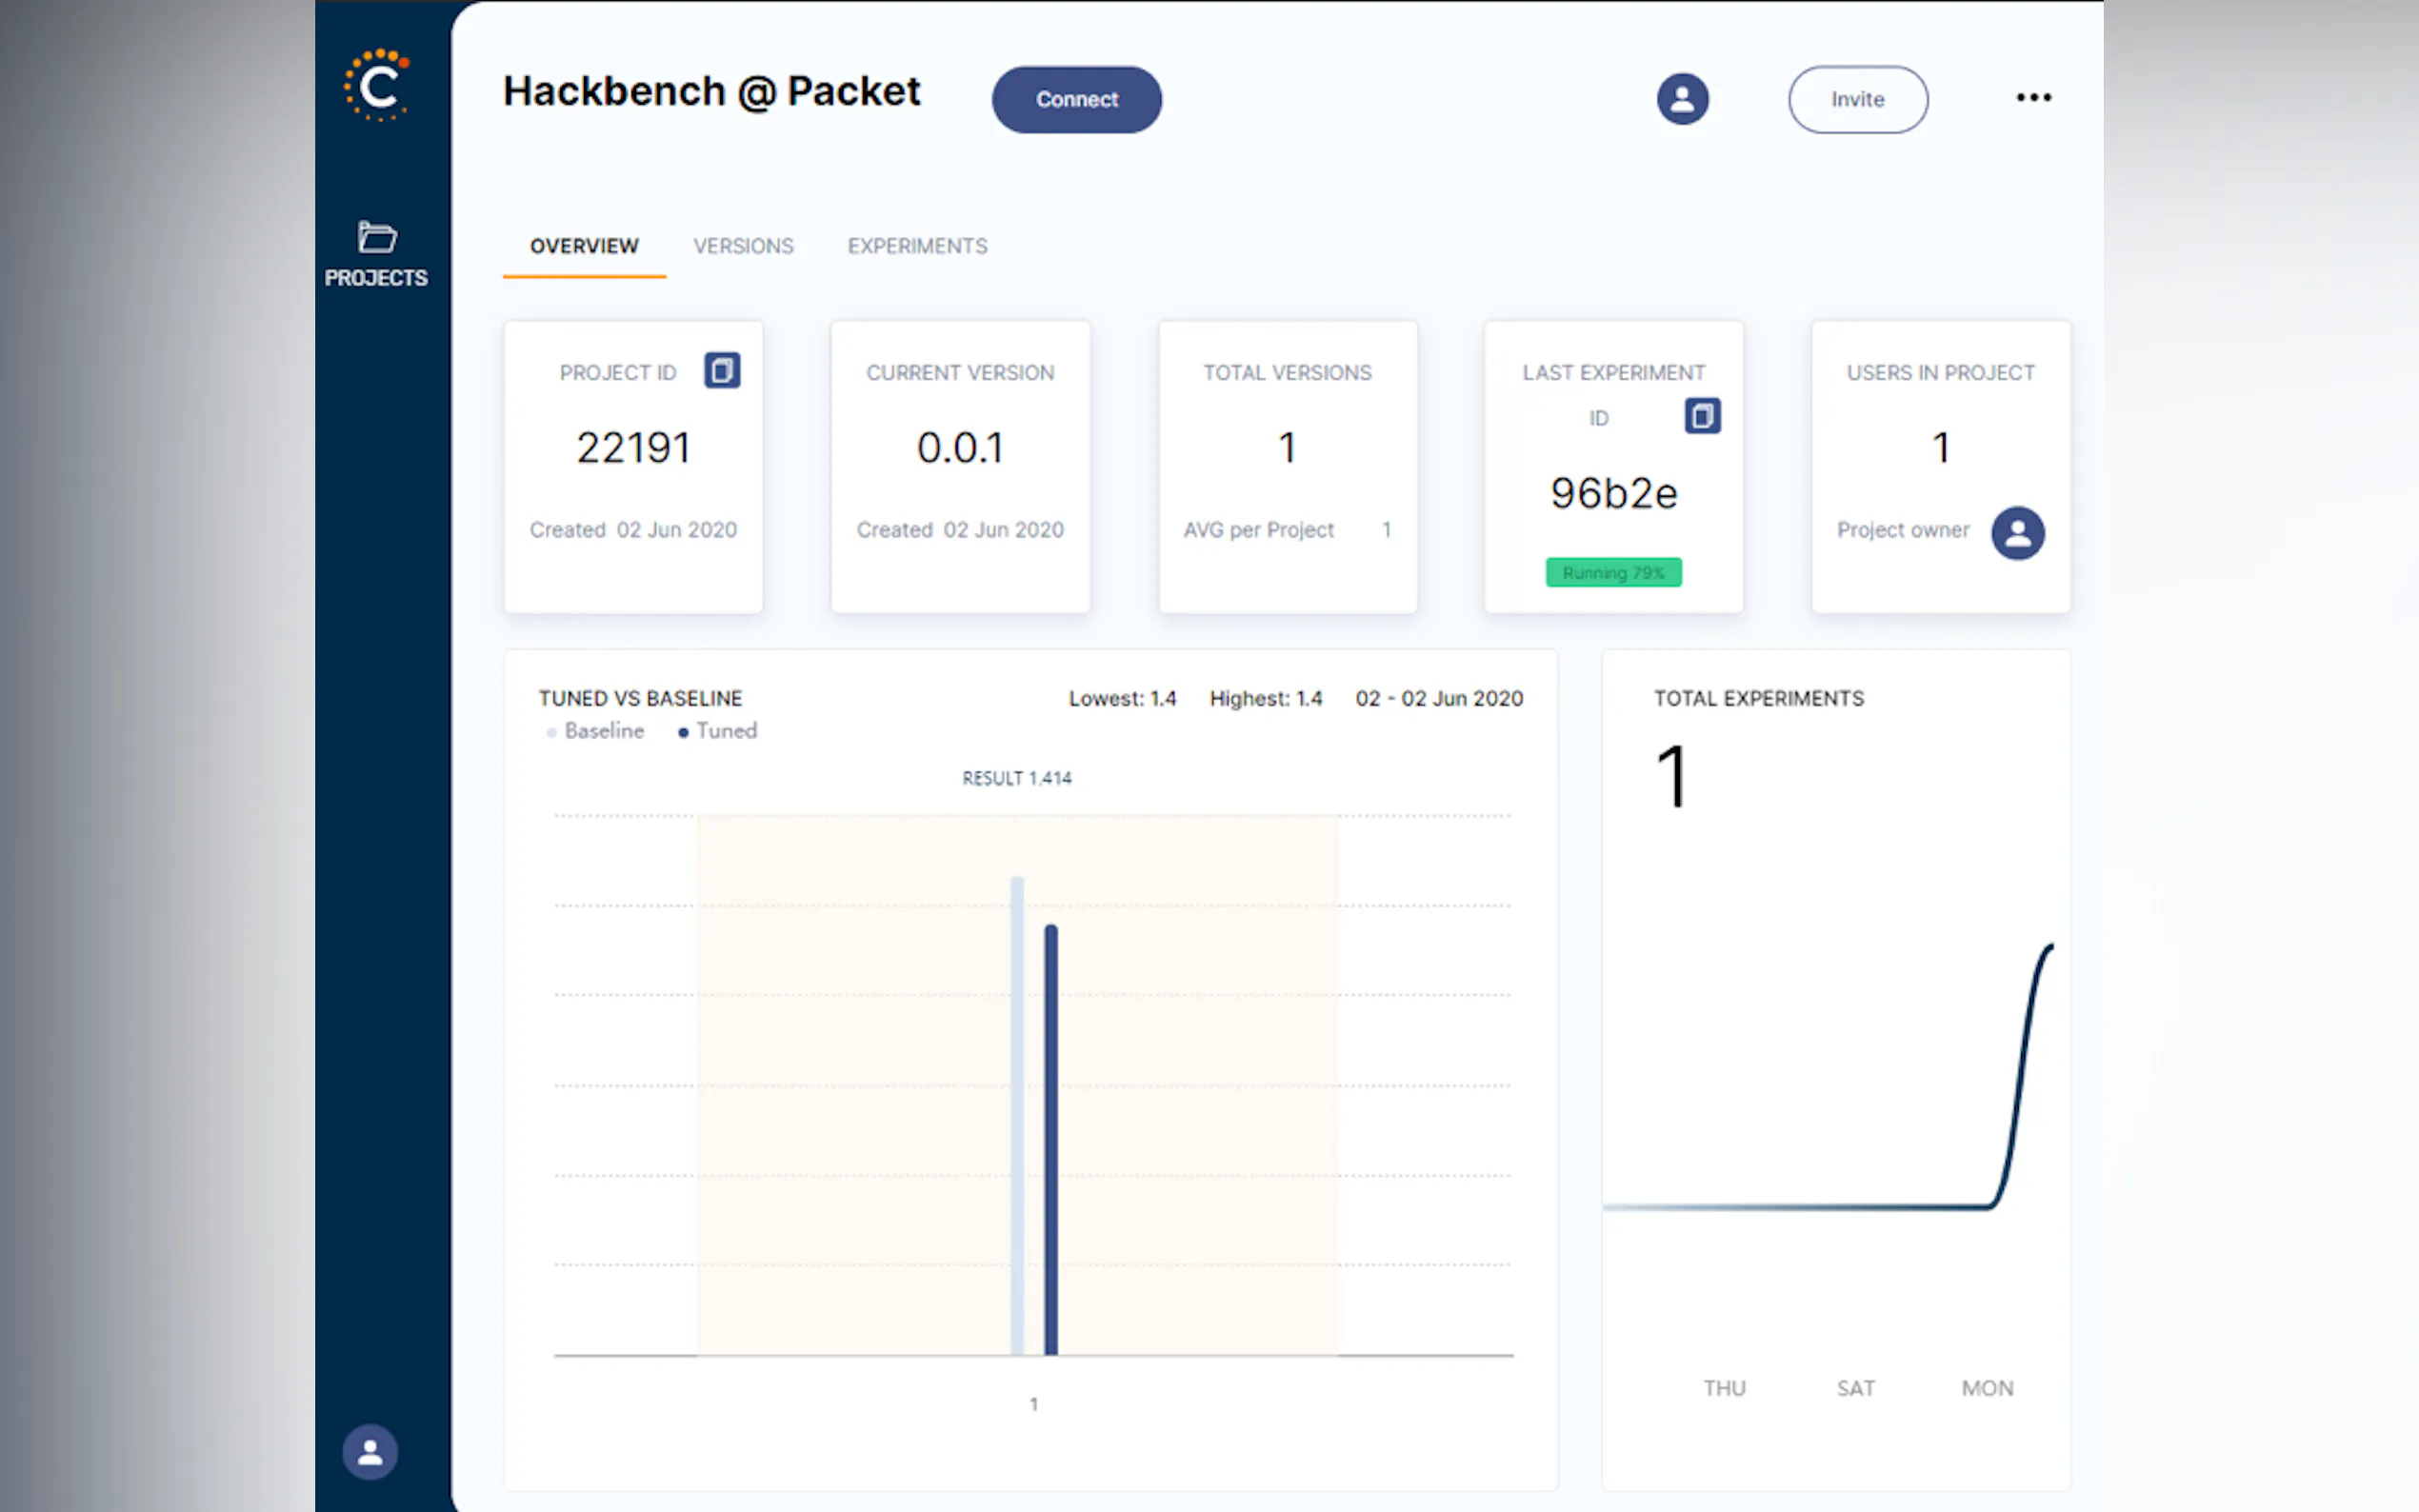Click the PROJECTS label in sidebar
The image size is (2419, 1512).
(376, 278)
